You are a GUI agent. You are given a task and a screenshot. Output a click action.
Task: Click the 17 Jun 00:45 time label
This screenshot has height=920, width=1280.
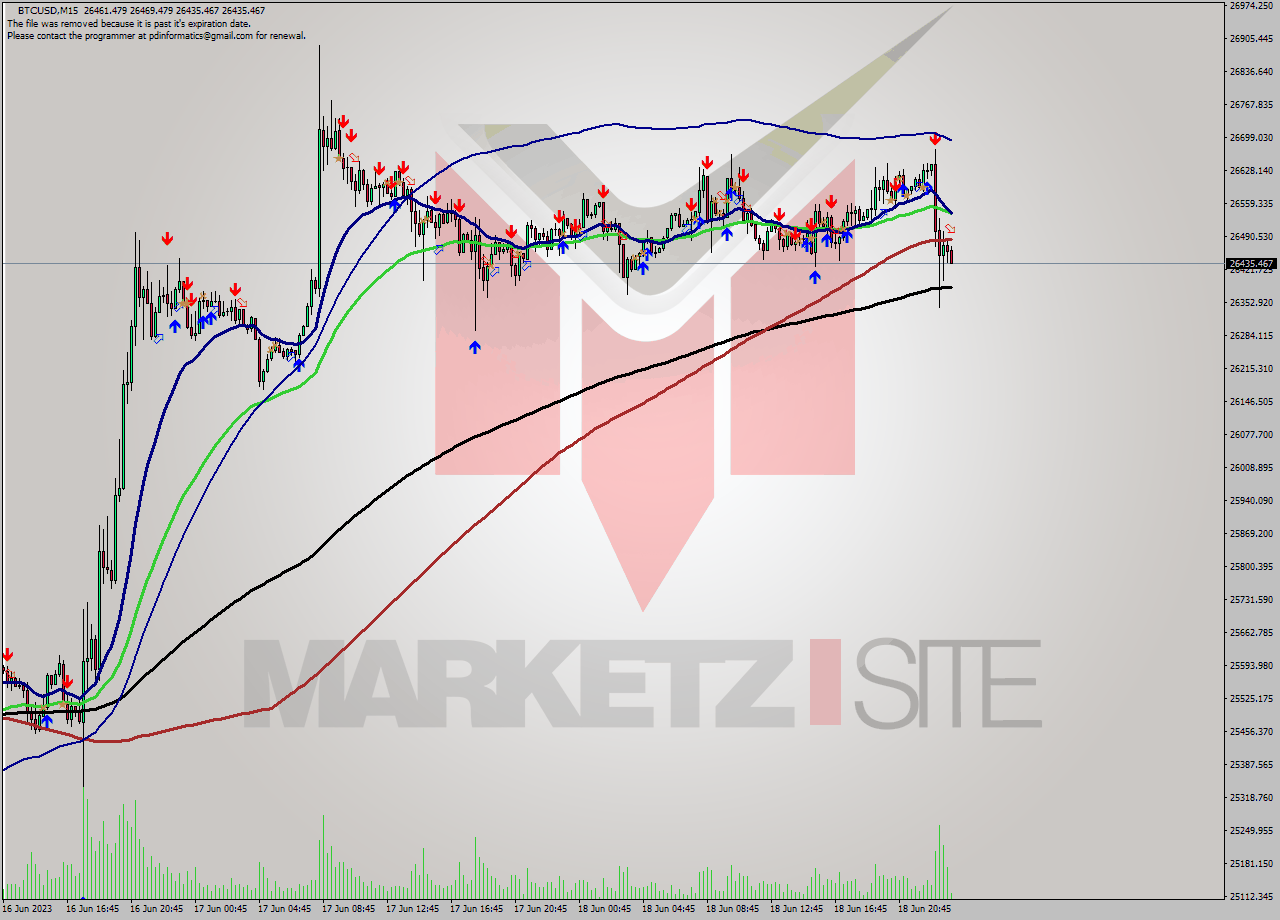[x=220, y=910]
